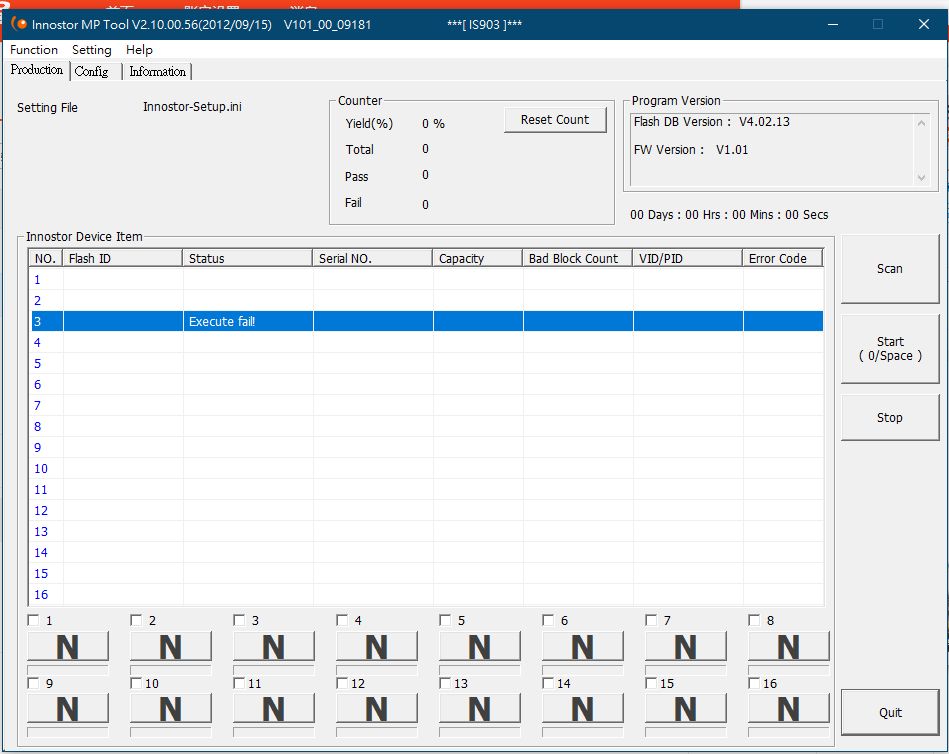Viewport: 949px width, 754px height.
Task: Enable checkbox for port 2
Action: 136,620
